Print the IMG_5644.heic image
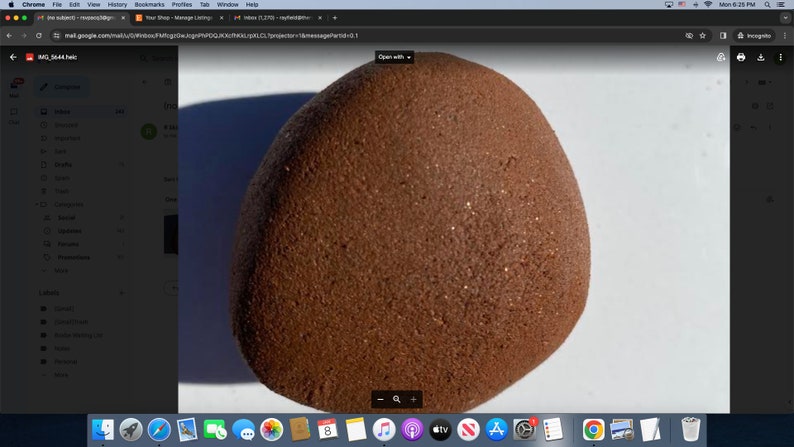Screen dimensions: 794x447 (741, 57)
